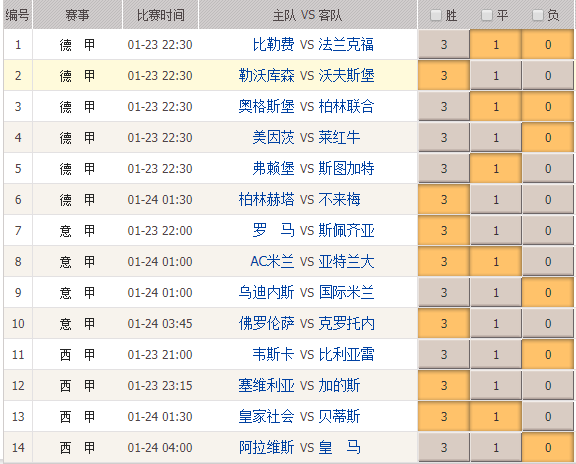
Task: Check the 负 select-all checkbox in header
Action: click(538, 15)
